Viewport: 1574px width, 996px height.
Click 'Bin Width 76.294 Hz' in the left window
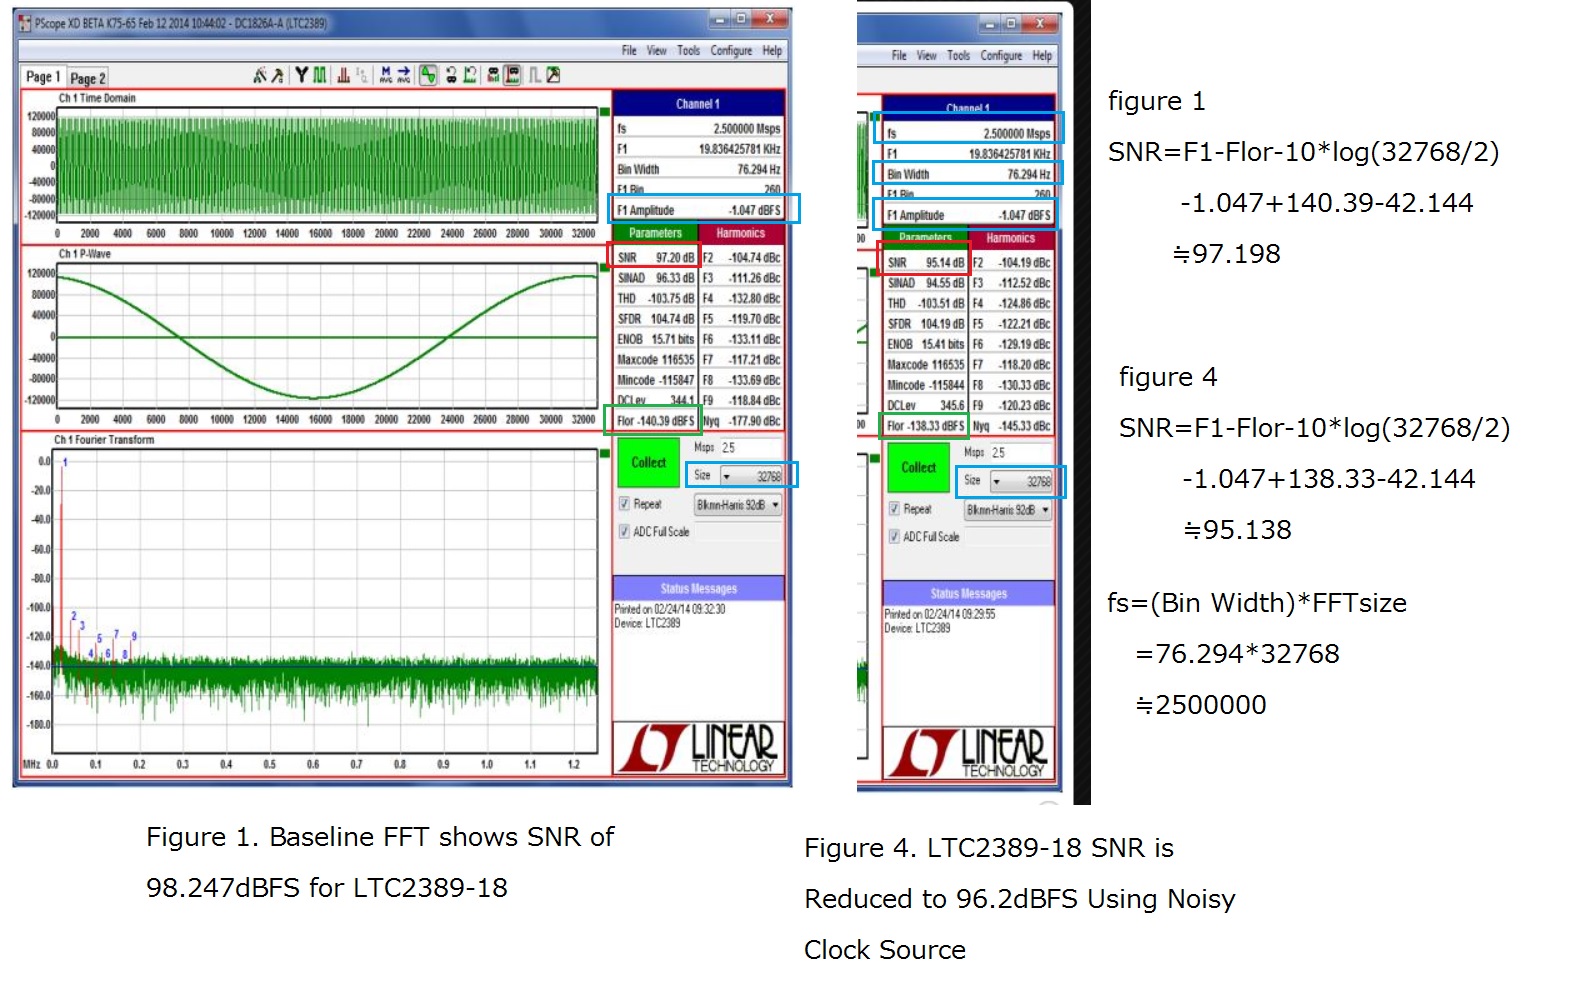(698, 169)
